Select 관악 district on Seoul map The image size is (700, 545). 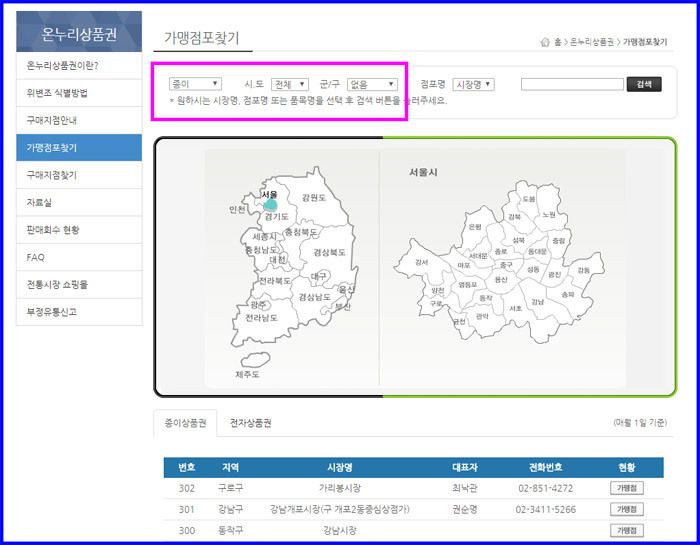coord(482,316)
